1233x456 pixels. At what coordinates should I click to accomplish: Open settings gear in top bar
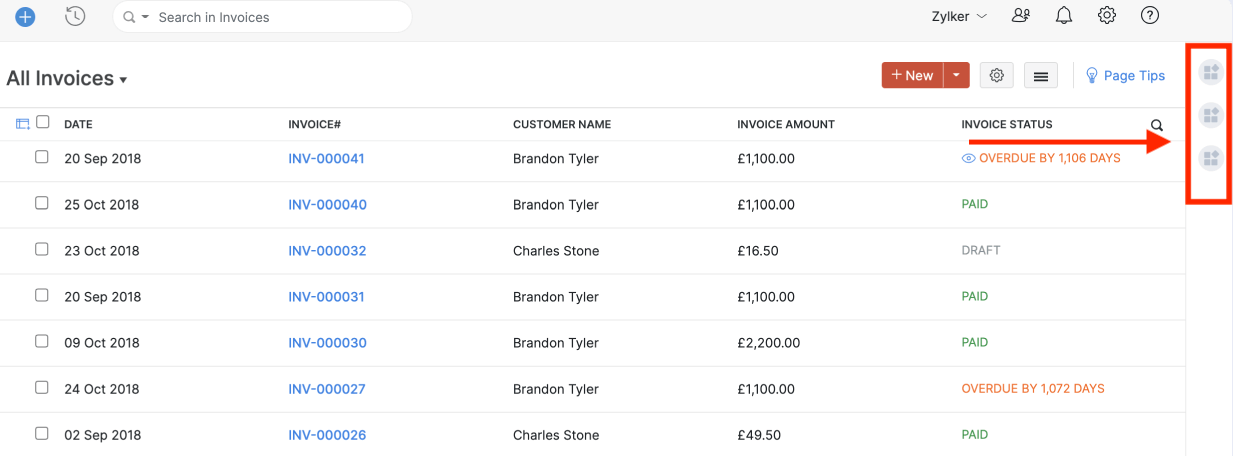(1107, 16)
